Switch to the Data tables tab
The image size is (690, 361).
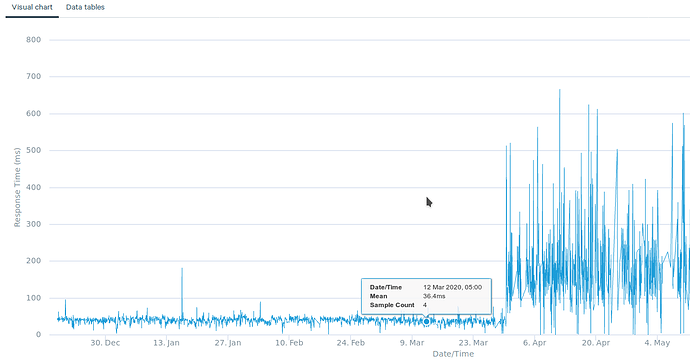85,7
